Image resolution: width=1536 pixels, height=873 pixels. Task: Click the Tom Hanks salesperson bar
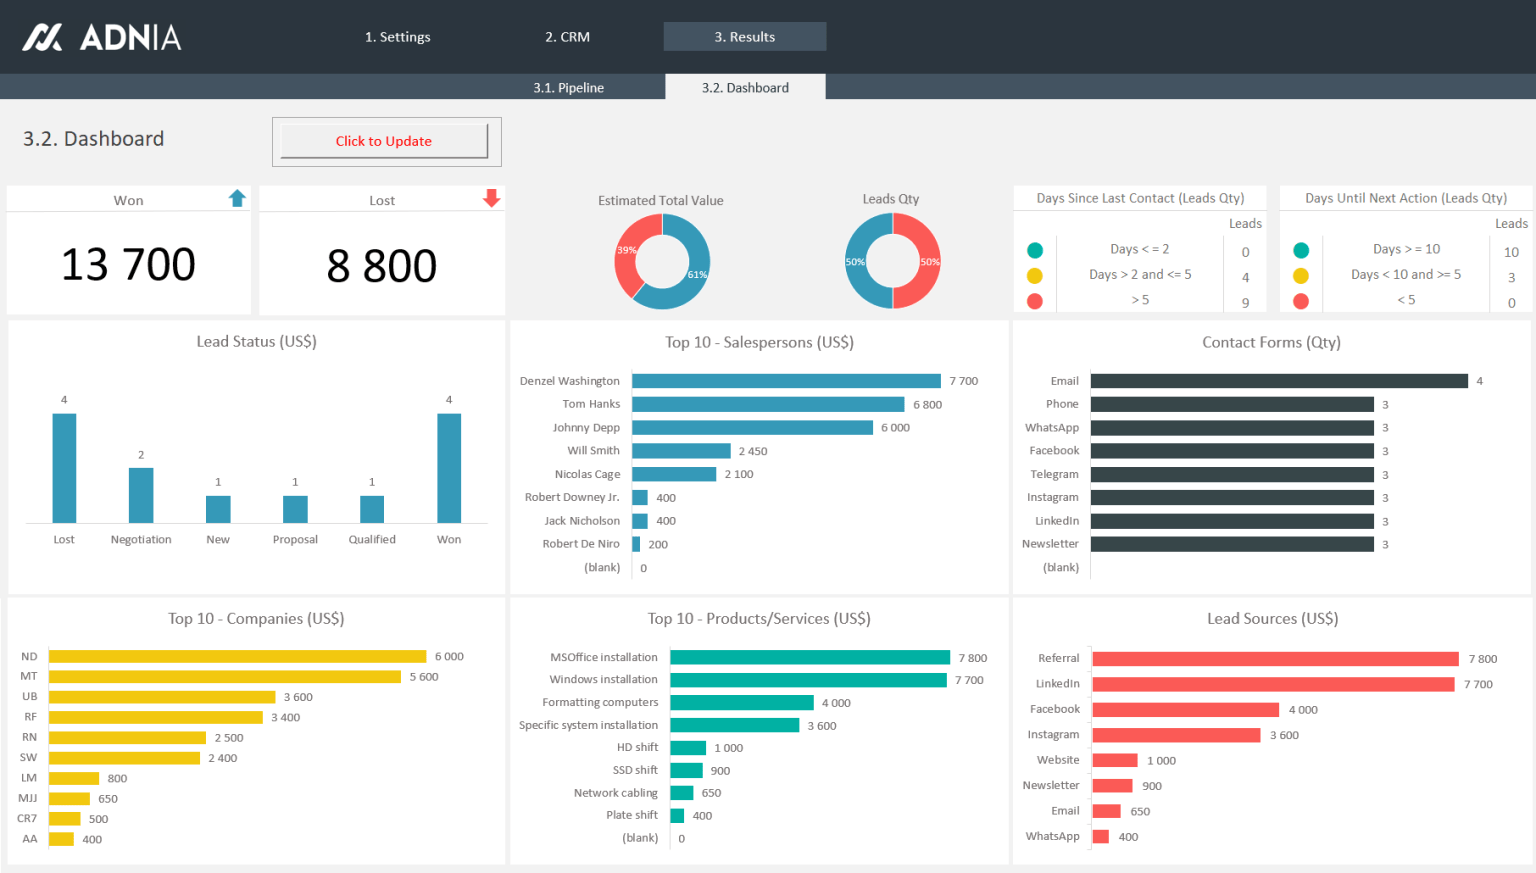[x=768, y=404]
